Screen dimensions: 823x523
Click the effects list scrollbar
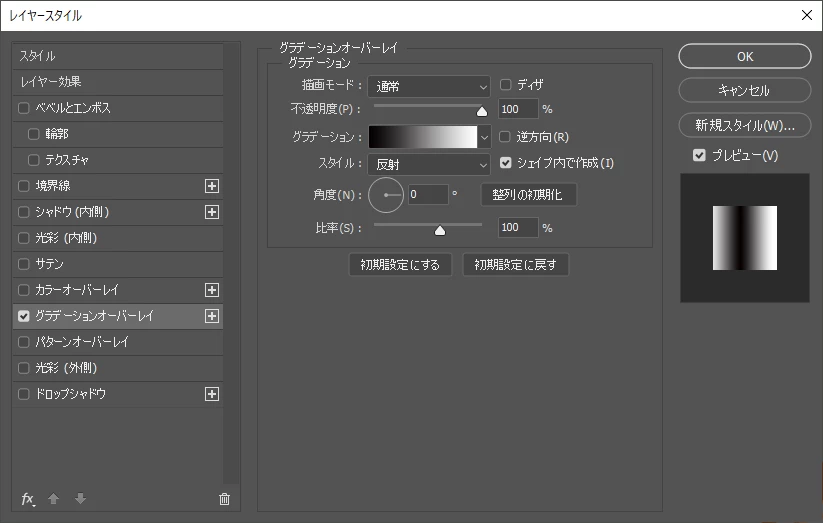point(231,263)
